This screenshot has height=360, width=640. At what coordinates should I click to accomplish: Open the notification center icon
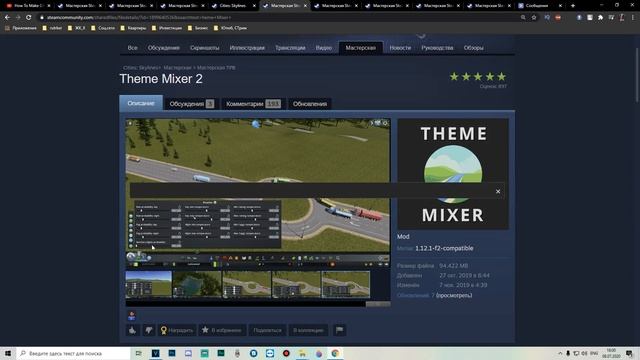pos(629,353)
